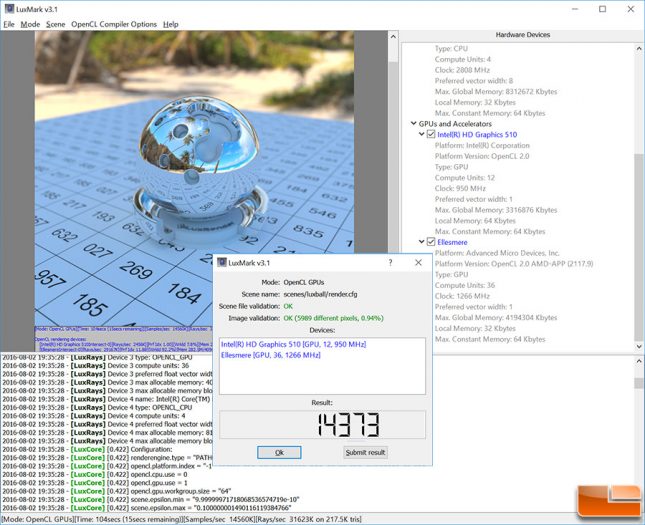Click the Ok button in result dialog
Screen dimensions: 645x525
[x=279, y=453]
